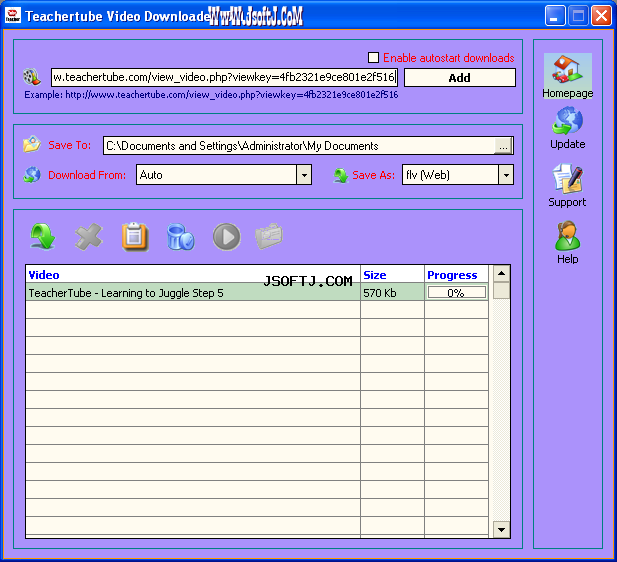The width and height of the screenshot is (617, 562).
Task: Close the Teachertube Video Downloader window
Action: point(602,16)
